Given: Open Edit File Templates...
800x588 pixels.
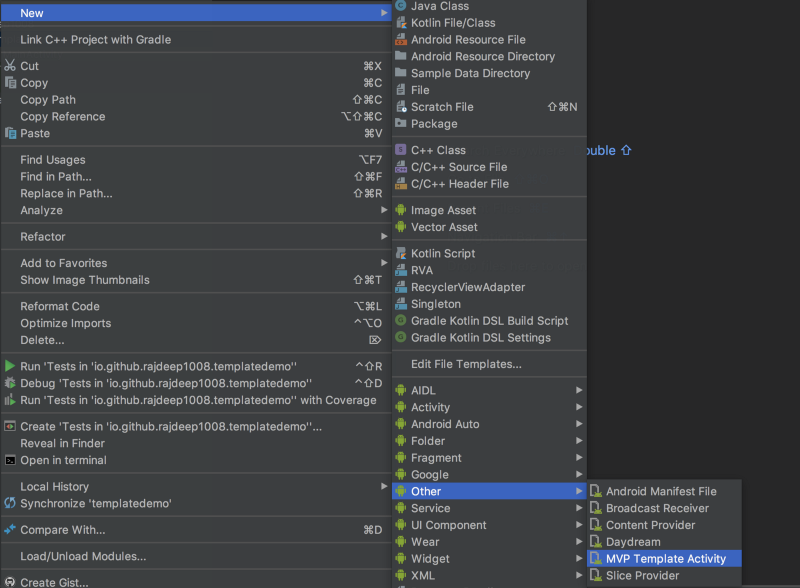Looking at the screenshot, I should (490, 364).
